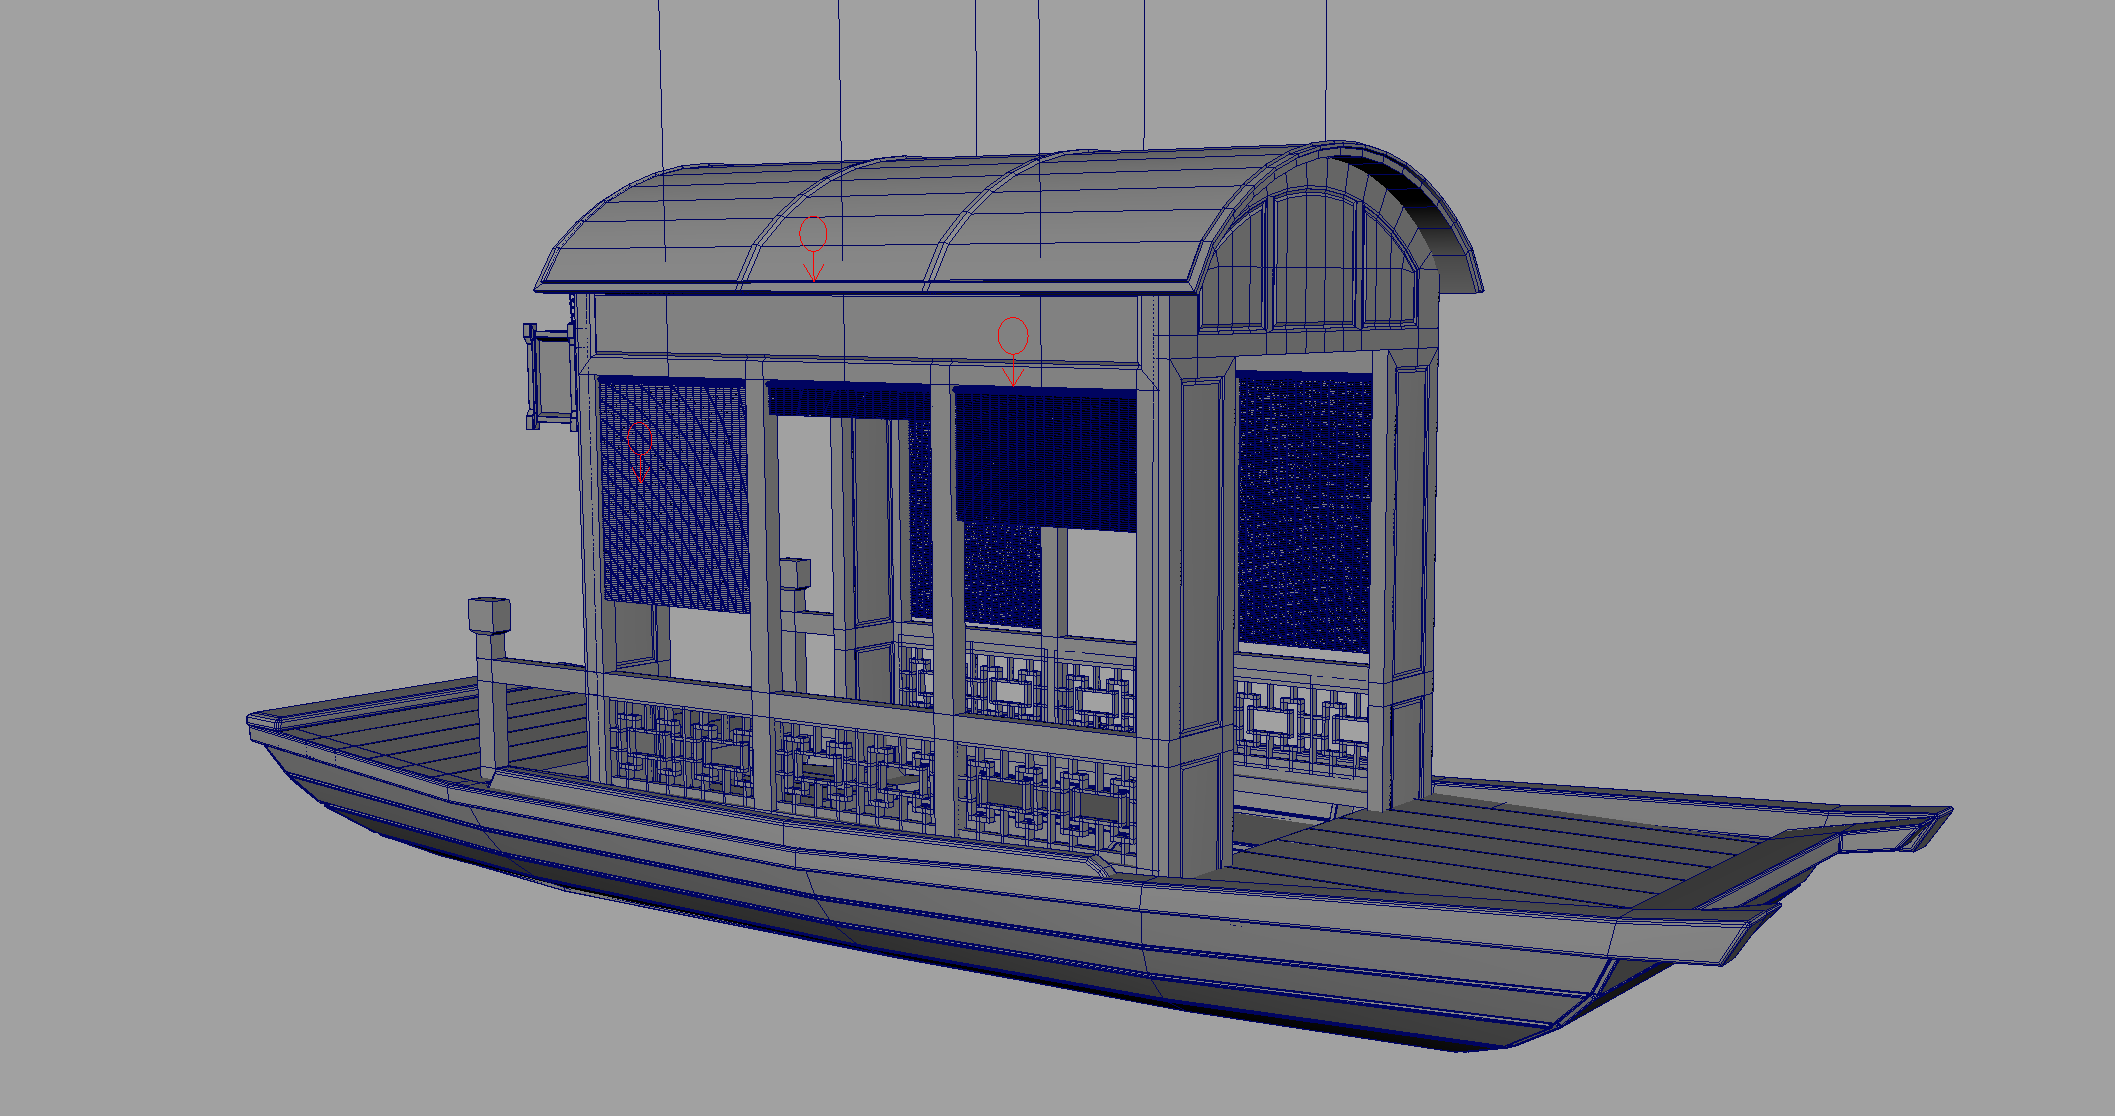The image size is (2115, 1116).
Task: Select the large blue blind on cabin end
Action: tap(1304, 512)
